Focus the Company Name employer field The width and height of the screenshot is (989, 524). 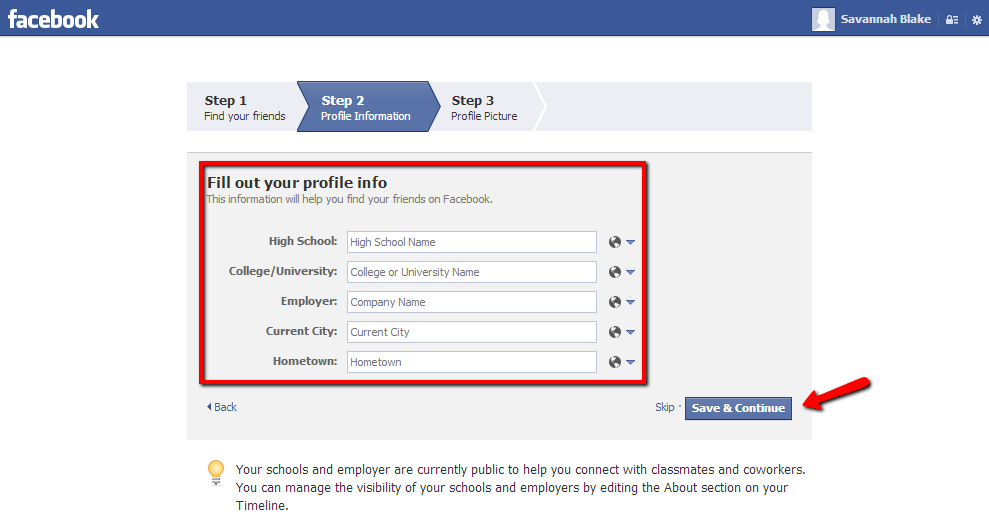[x=471, y=302]
